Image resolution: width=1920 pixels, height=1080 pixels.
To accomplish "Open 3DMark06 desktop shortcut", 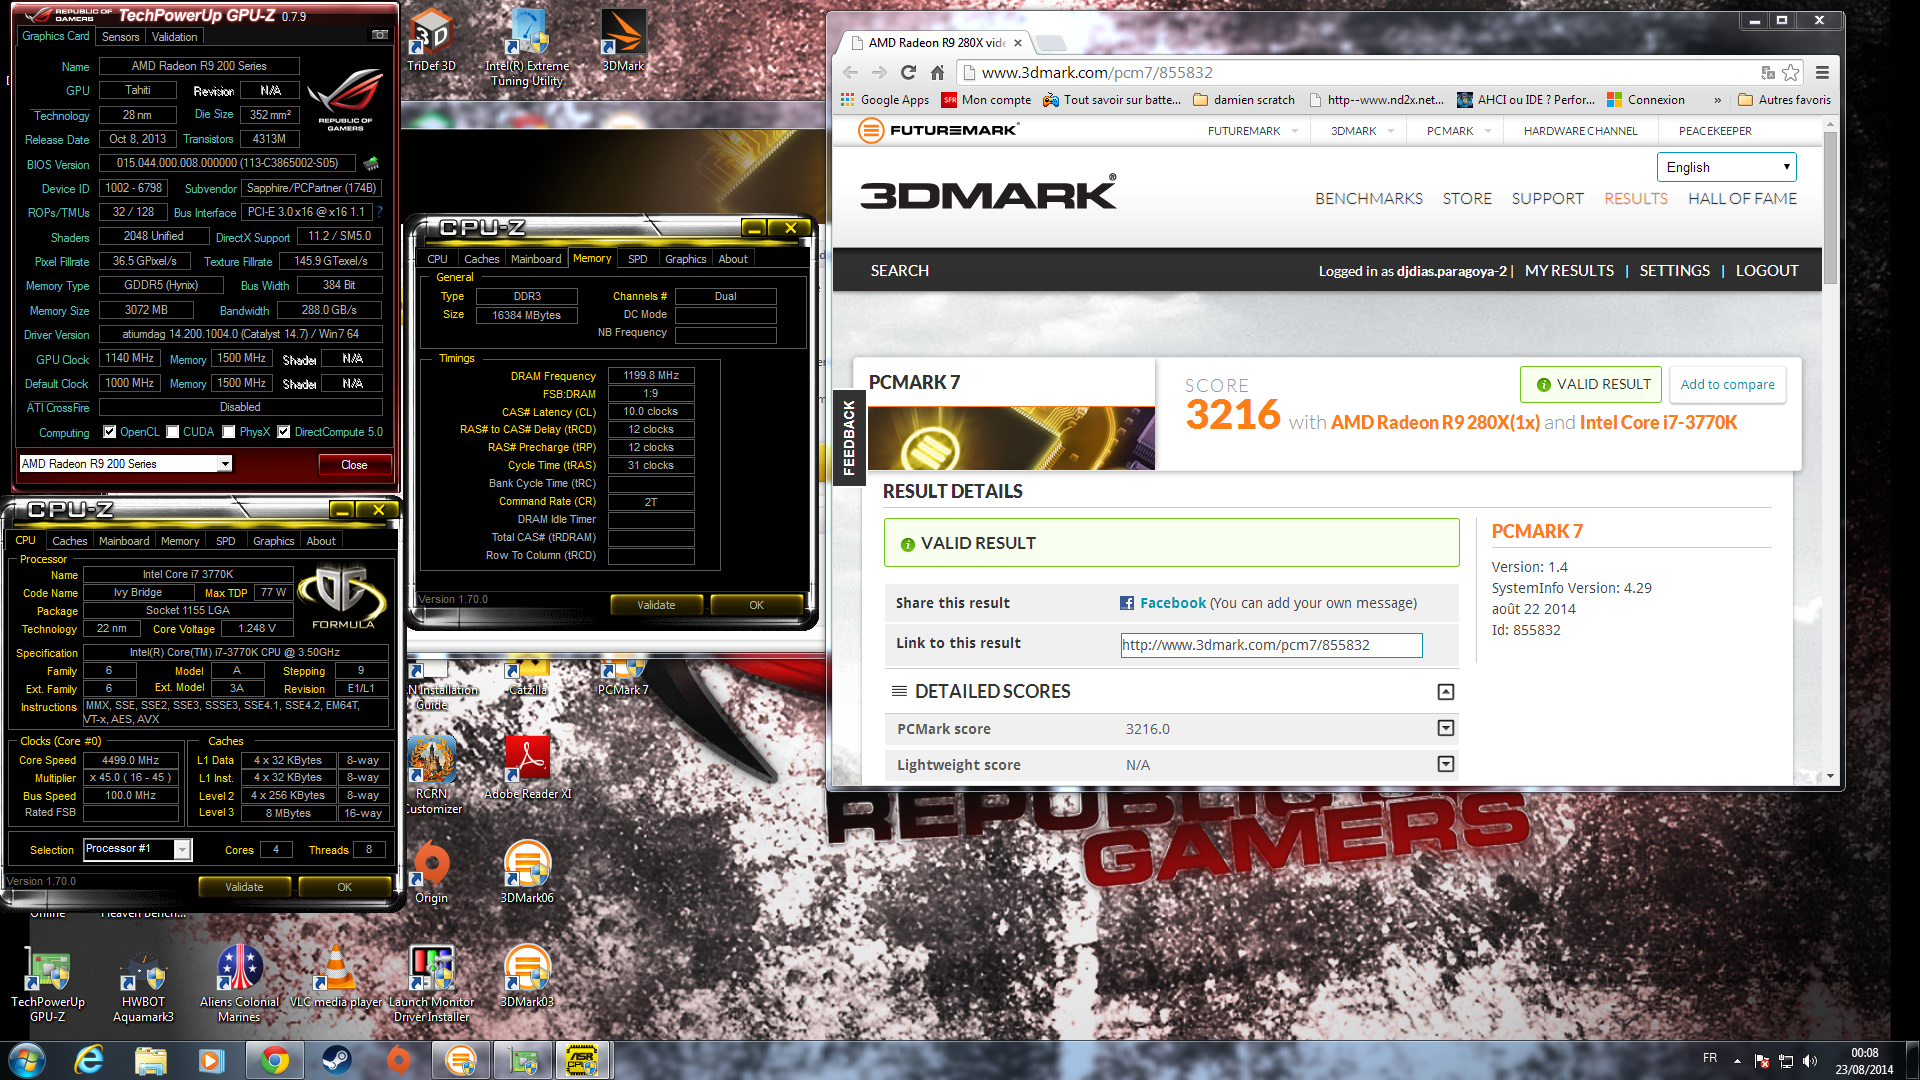I will [527, 872].
